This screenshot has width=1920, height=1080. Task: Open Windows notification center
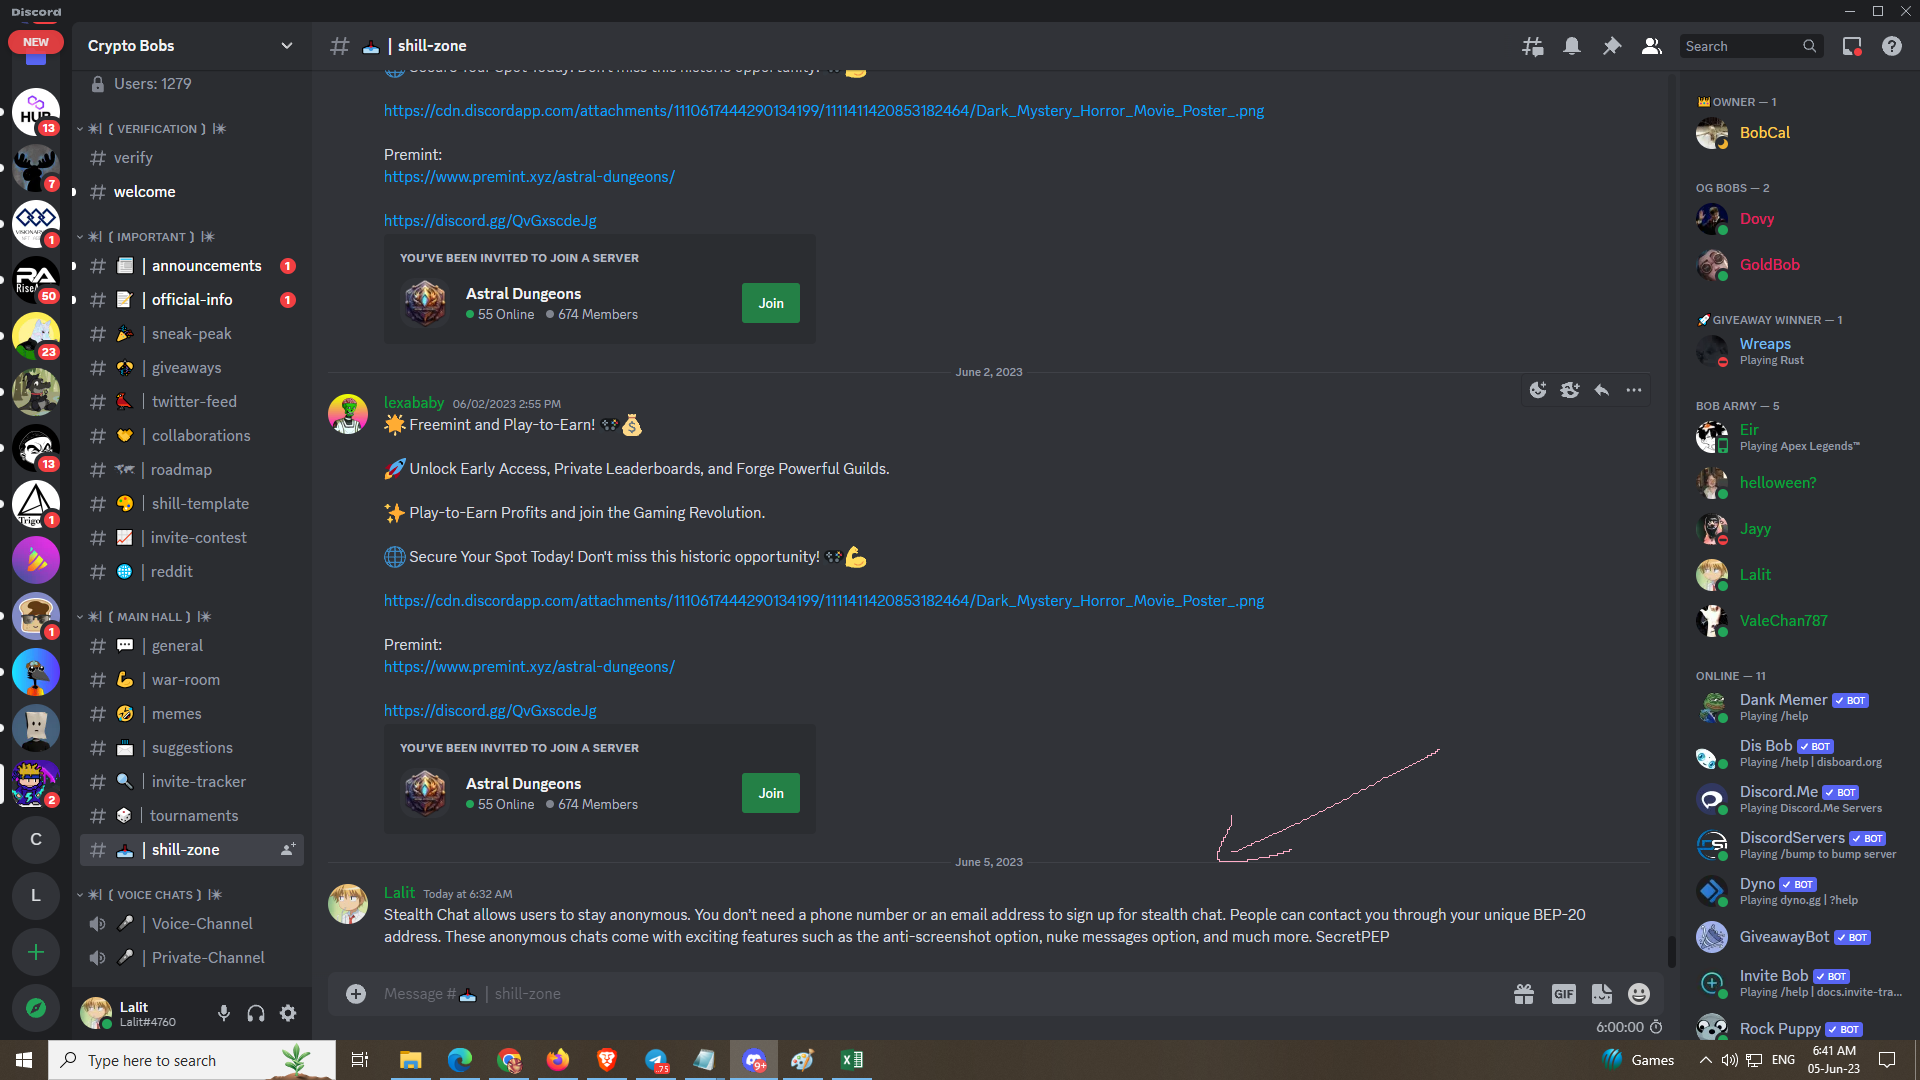[1888, 1060]
